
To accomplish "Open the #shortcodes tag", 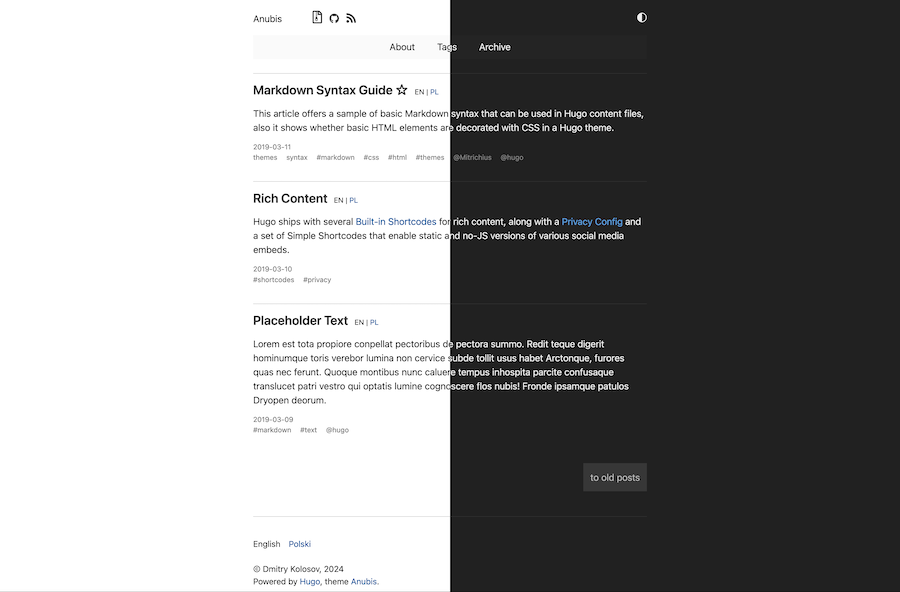I will click(274, 280).
